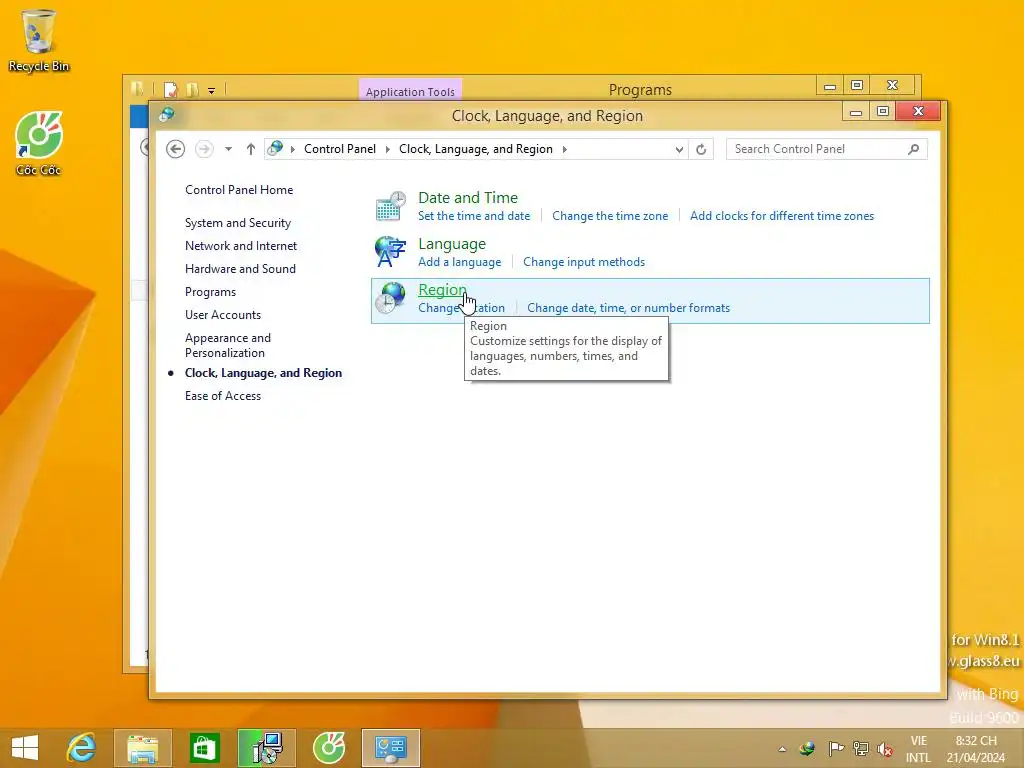Click the Language globe icon
The width and height of the screenshot is (1024, 768).
[391, 252]
